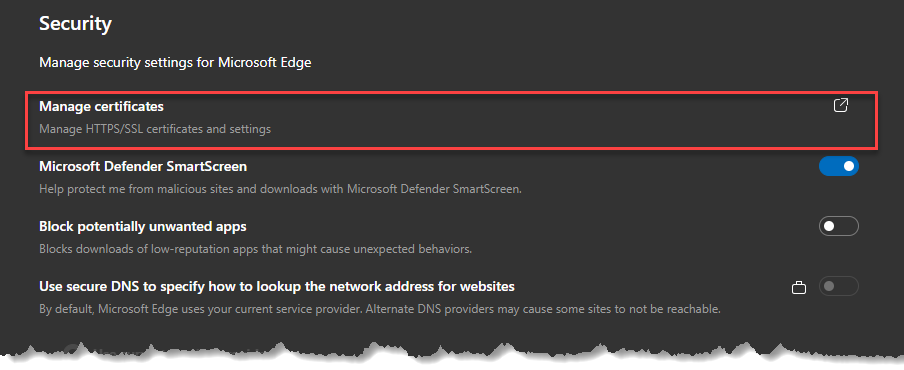
Task: Click the briefcase managed-by-organization icon
Action: coord(798,287)
